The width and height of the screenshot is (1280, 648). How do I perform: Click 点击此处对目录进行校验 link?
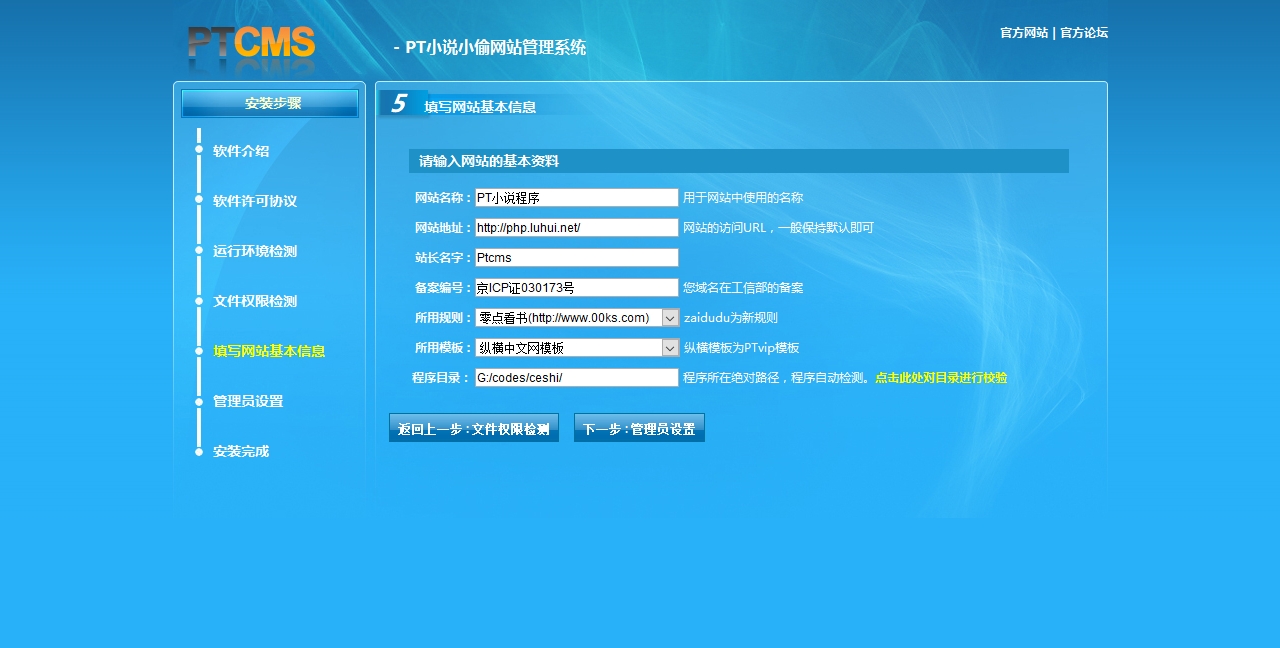pos(941,378)
